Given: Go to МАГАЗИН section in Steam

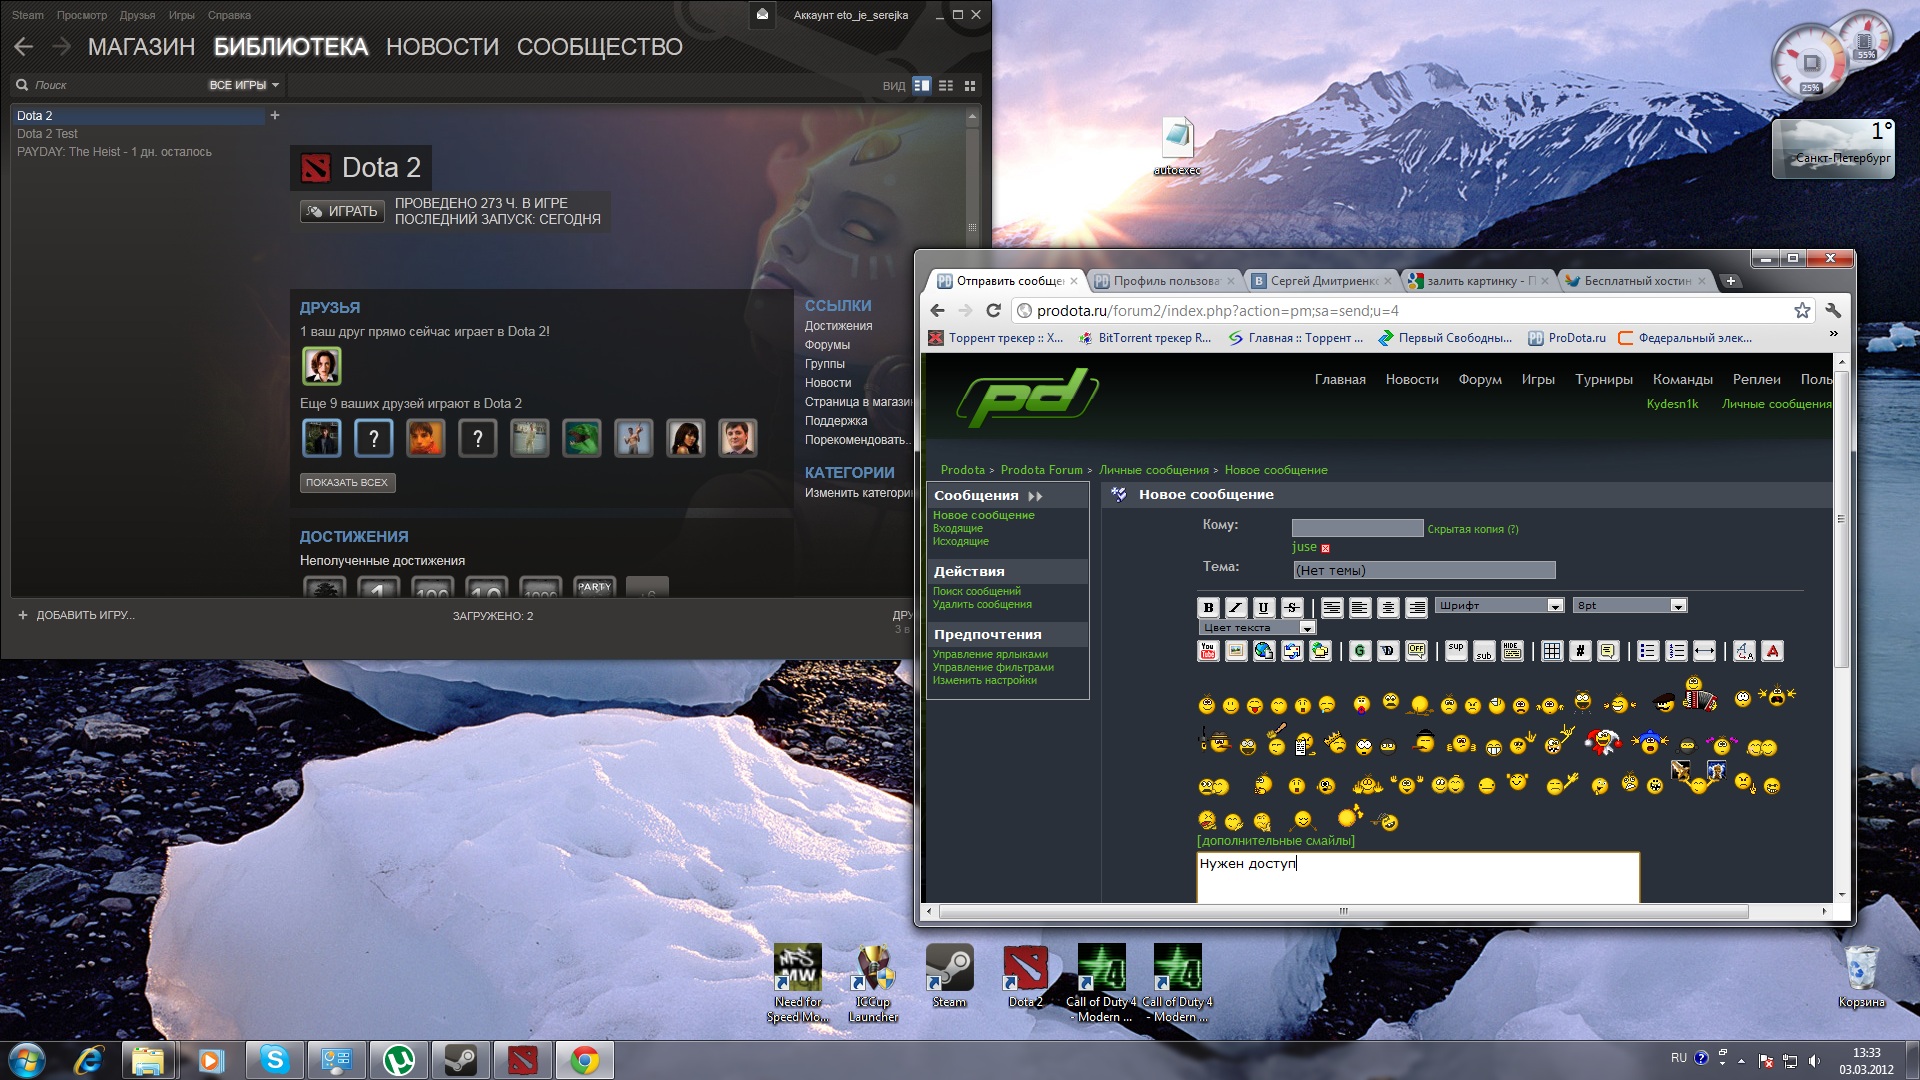Looking at the screenshot, I should pyautogui.click(x=141, y=47).
